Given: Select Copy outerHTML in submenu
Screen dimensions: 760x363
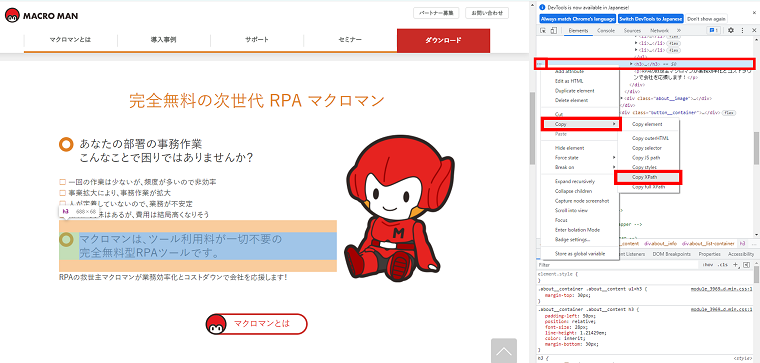Looking at the screenshot, I should tap(649, 139).
